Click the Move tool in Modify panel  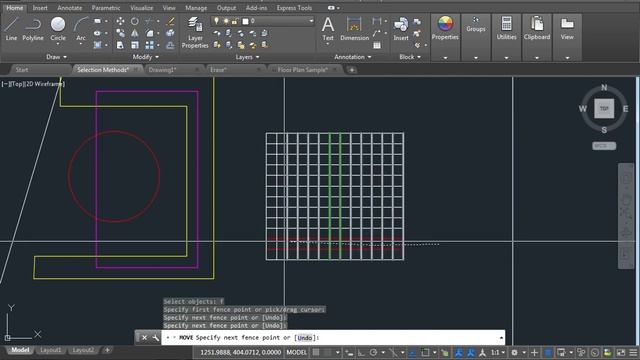click(120, 21)
